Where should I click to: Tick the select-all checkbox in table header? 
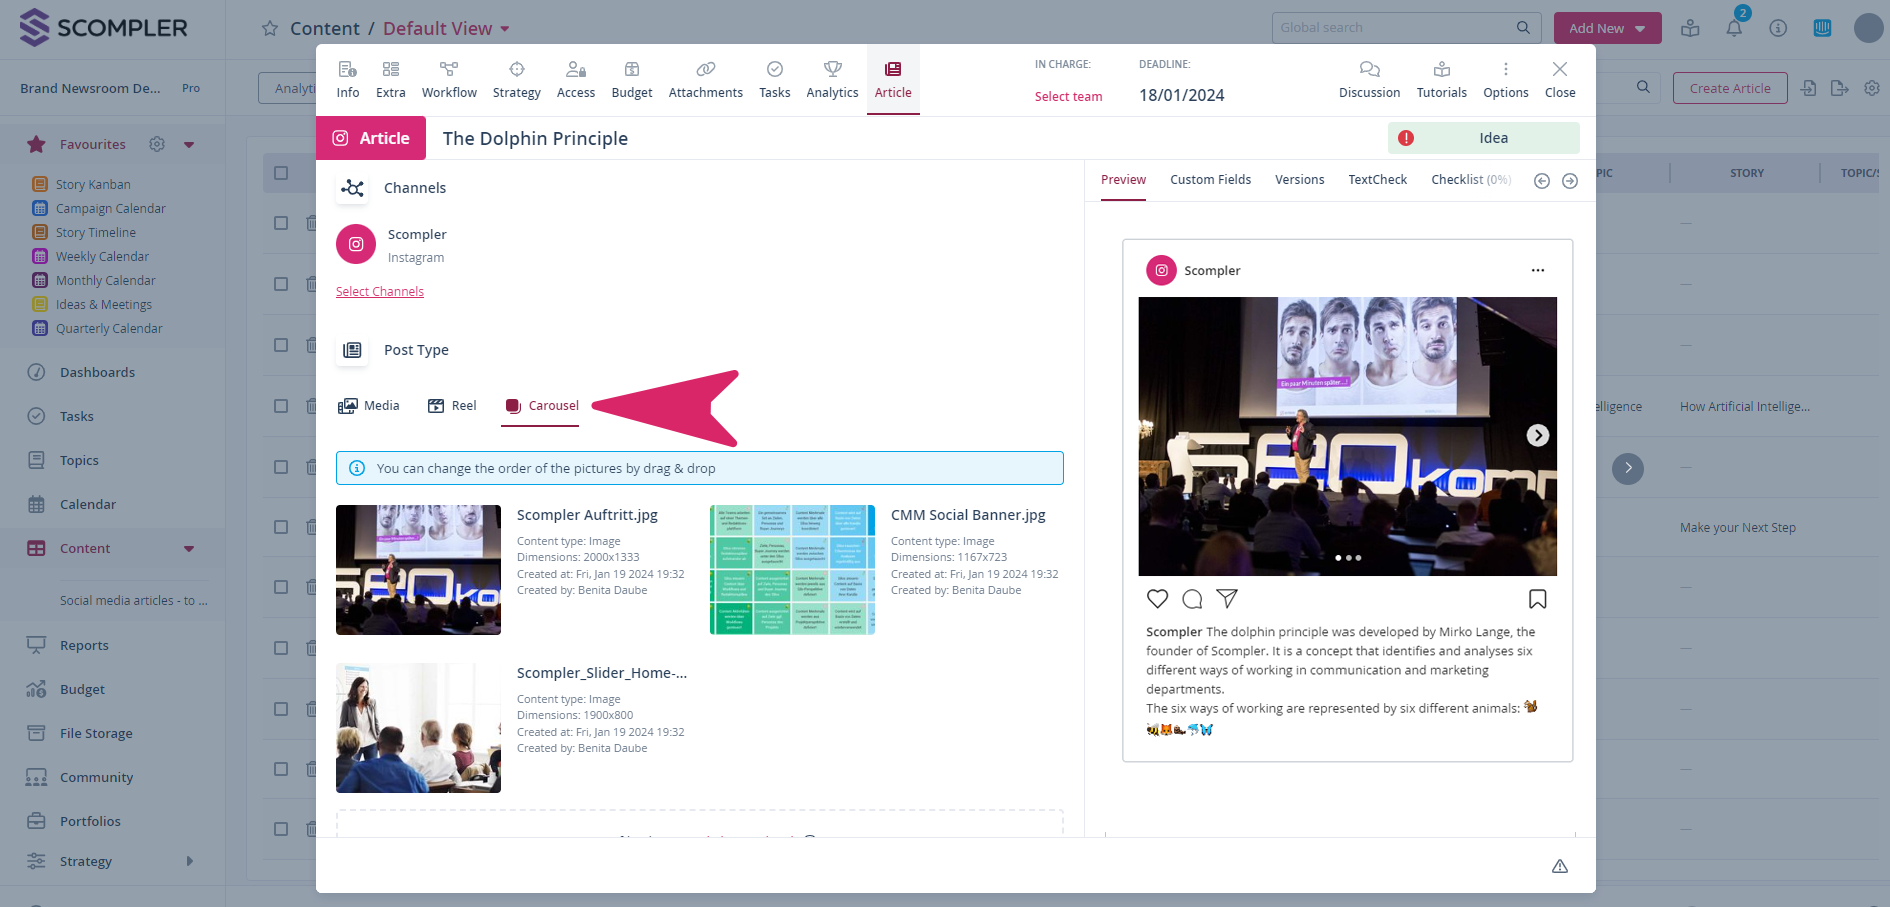coord(281,173)
